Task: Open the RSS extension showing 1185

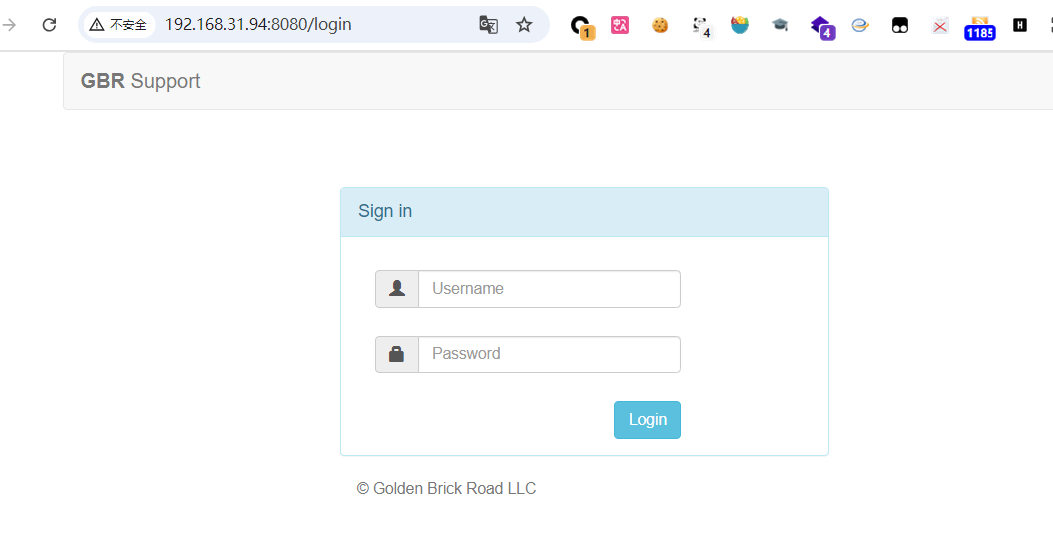Action: point(979,28)
